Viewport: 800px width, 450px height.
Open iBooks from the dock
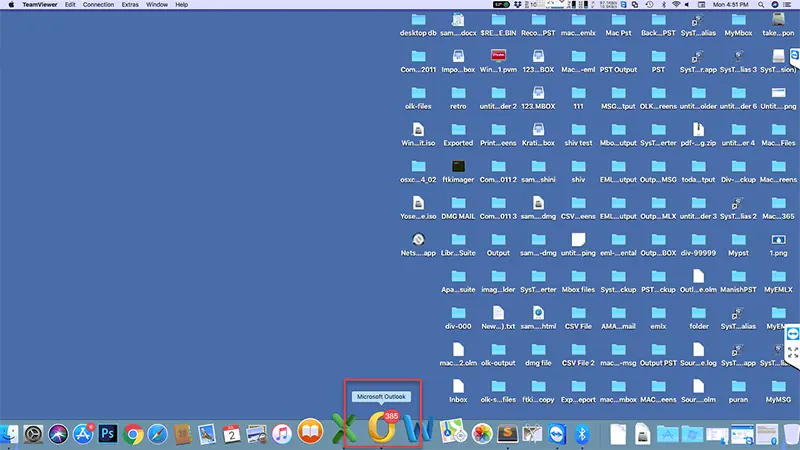tap(310, 432)
